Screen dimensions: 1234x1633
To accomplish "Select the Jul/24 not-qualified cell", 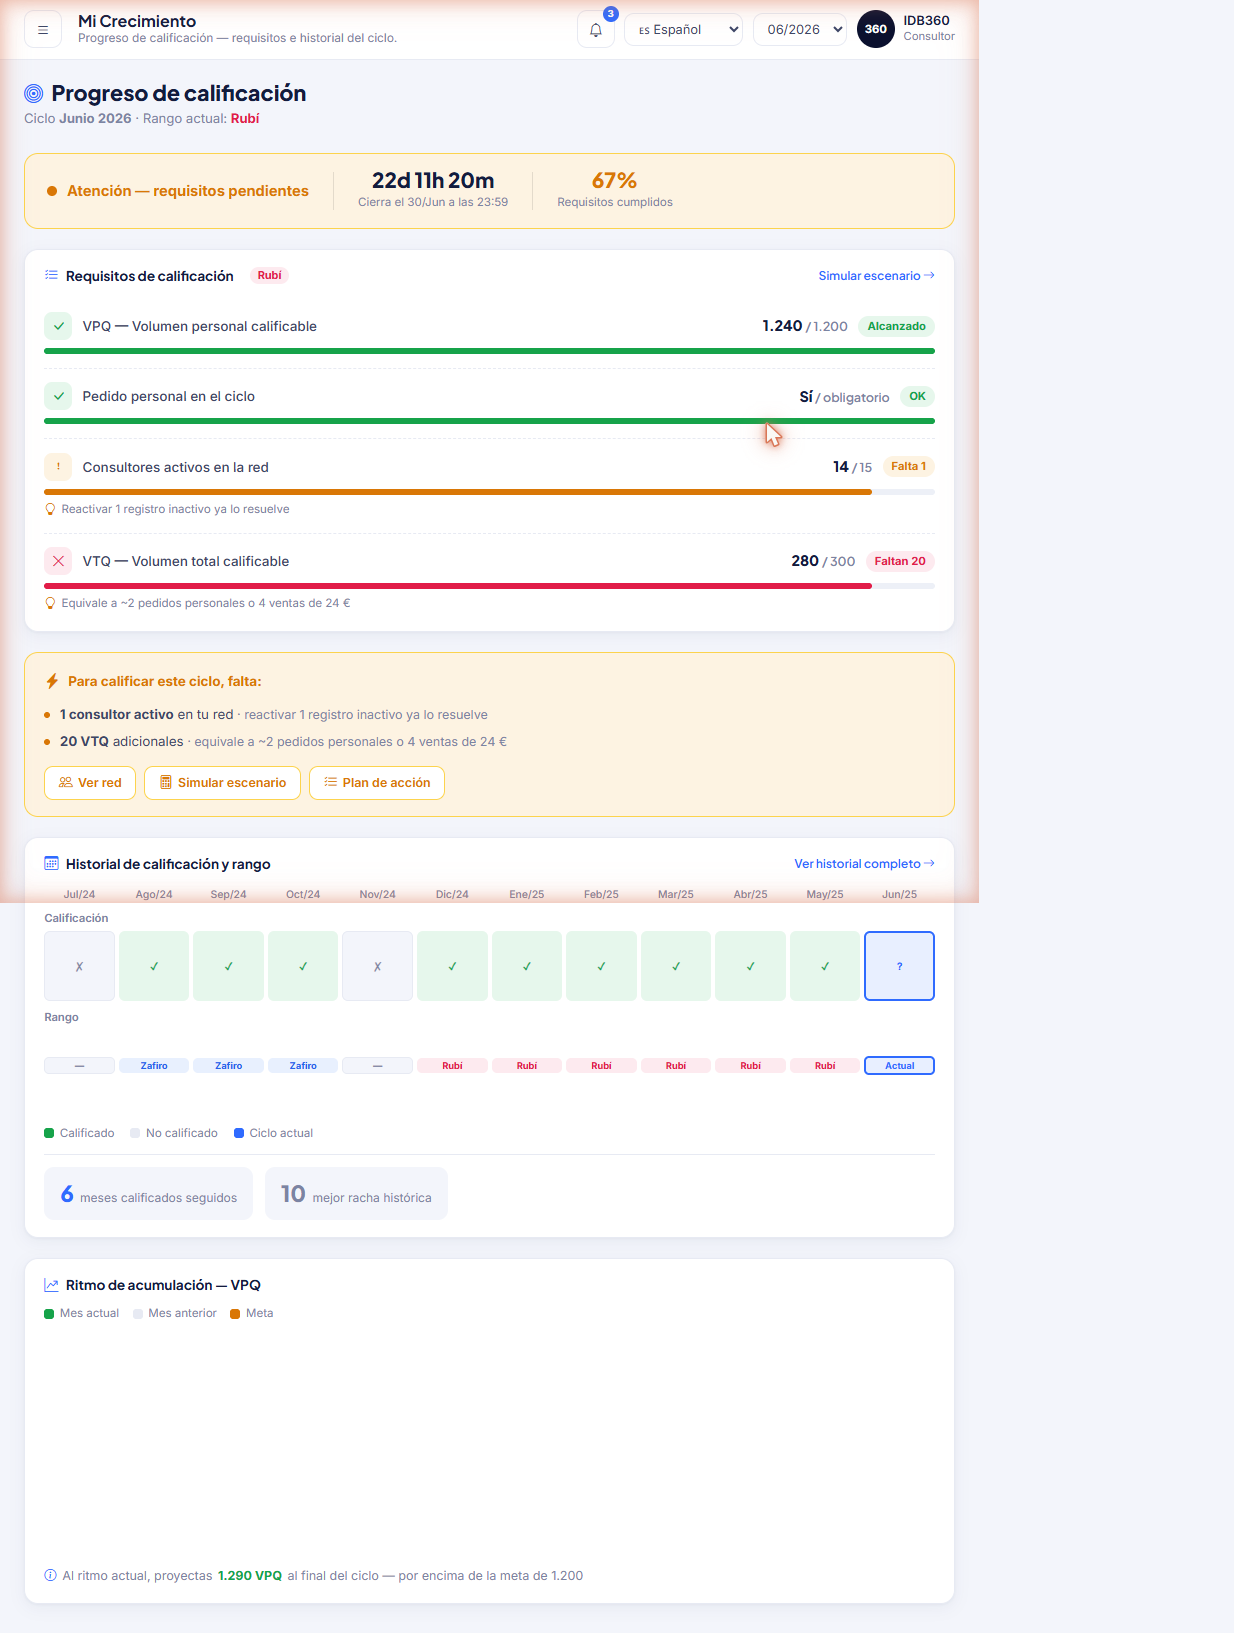I will tap(79, 966).
